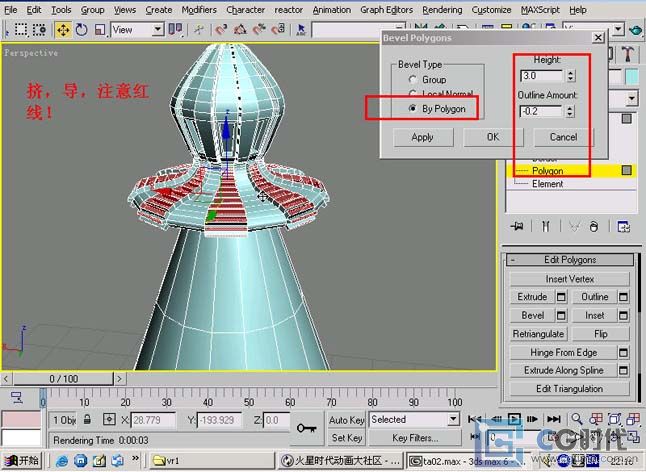This screenshot has height=472, width=646.
Task: Click the Hinge From Edge button
Action: (564, 353)
